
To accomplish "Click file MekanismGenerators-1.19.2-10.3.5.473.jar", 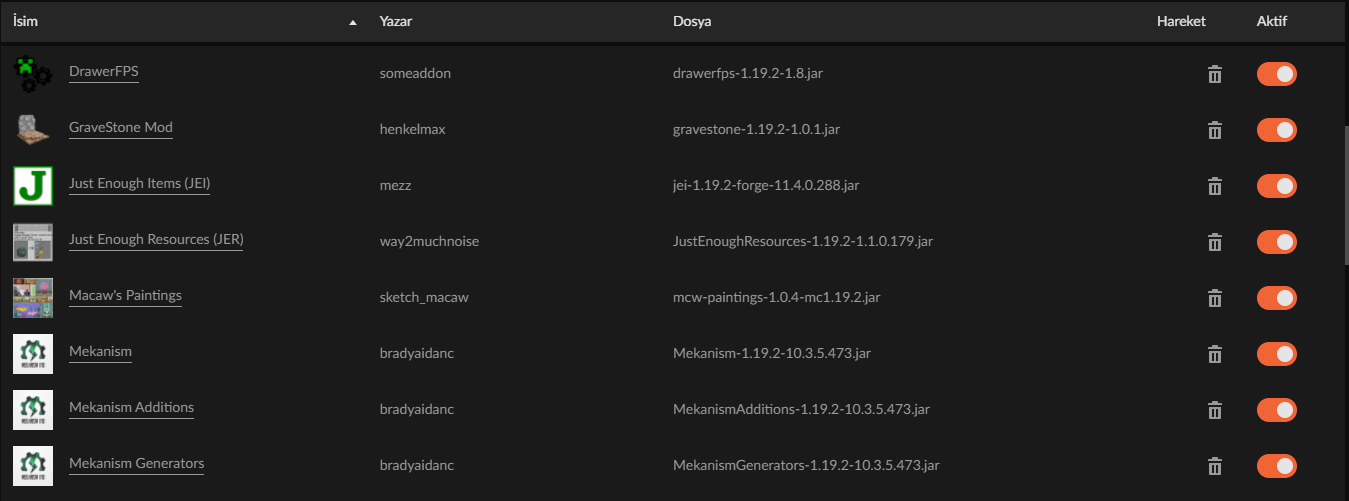I will (806, 466).
